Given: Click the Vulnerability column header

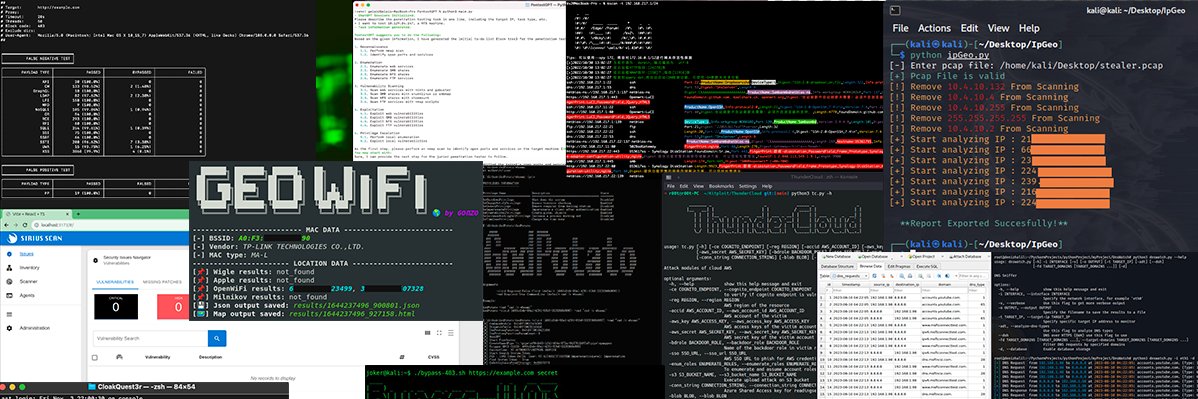Looking at the screenshot, I should [157, 357].
